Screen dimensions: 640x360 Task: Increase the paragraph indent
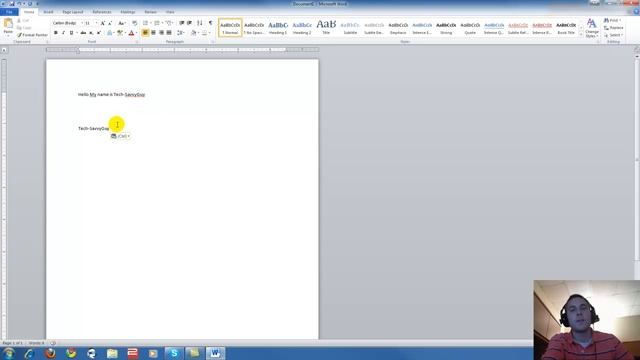(189, 23)
